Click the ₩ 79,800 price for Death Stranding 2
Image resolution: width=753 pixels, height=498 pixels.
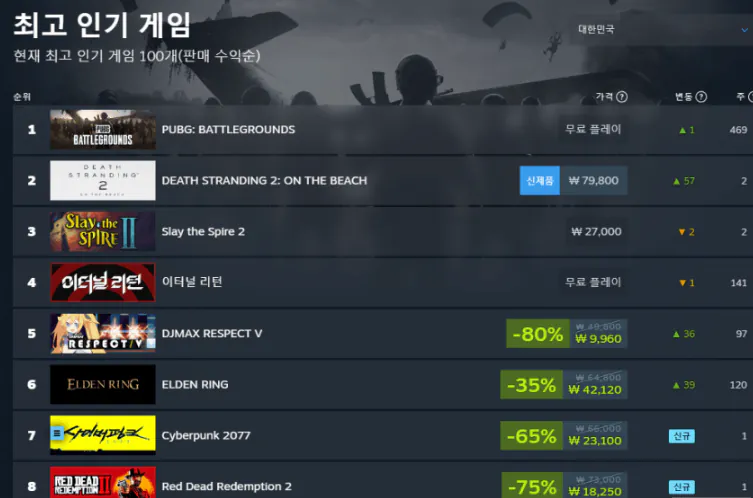pyautogui.click(x=594, y=181)
